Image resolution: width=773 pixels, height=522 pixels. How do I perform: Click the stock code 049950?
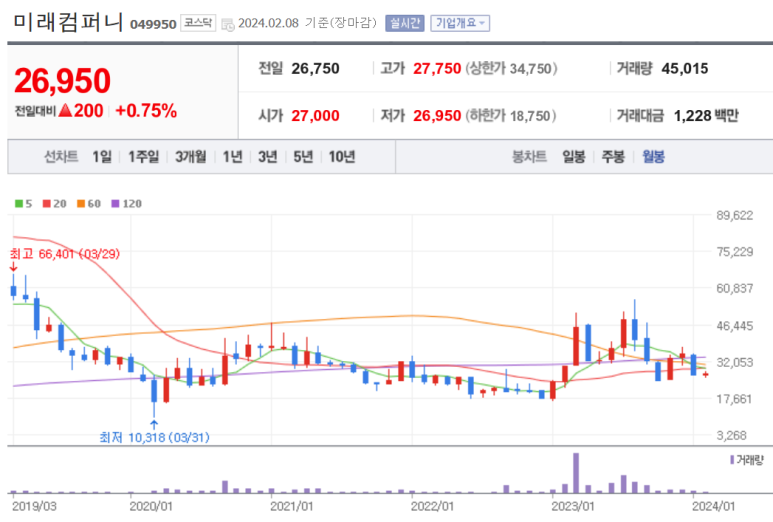click(153, 24)
